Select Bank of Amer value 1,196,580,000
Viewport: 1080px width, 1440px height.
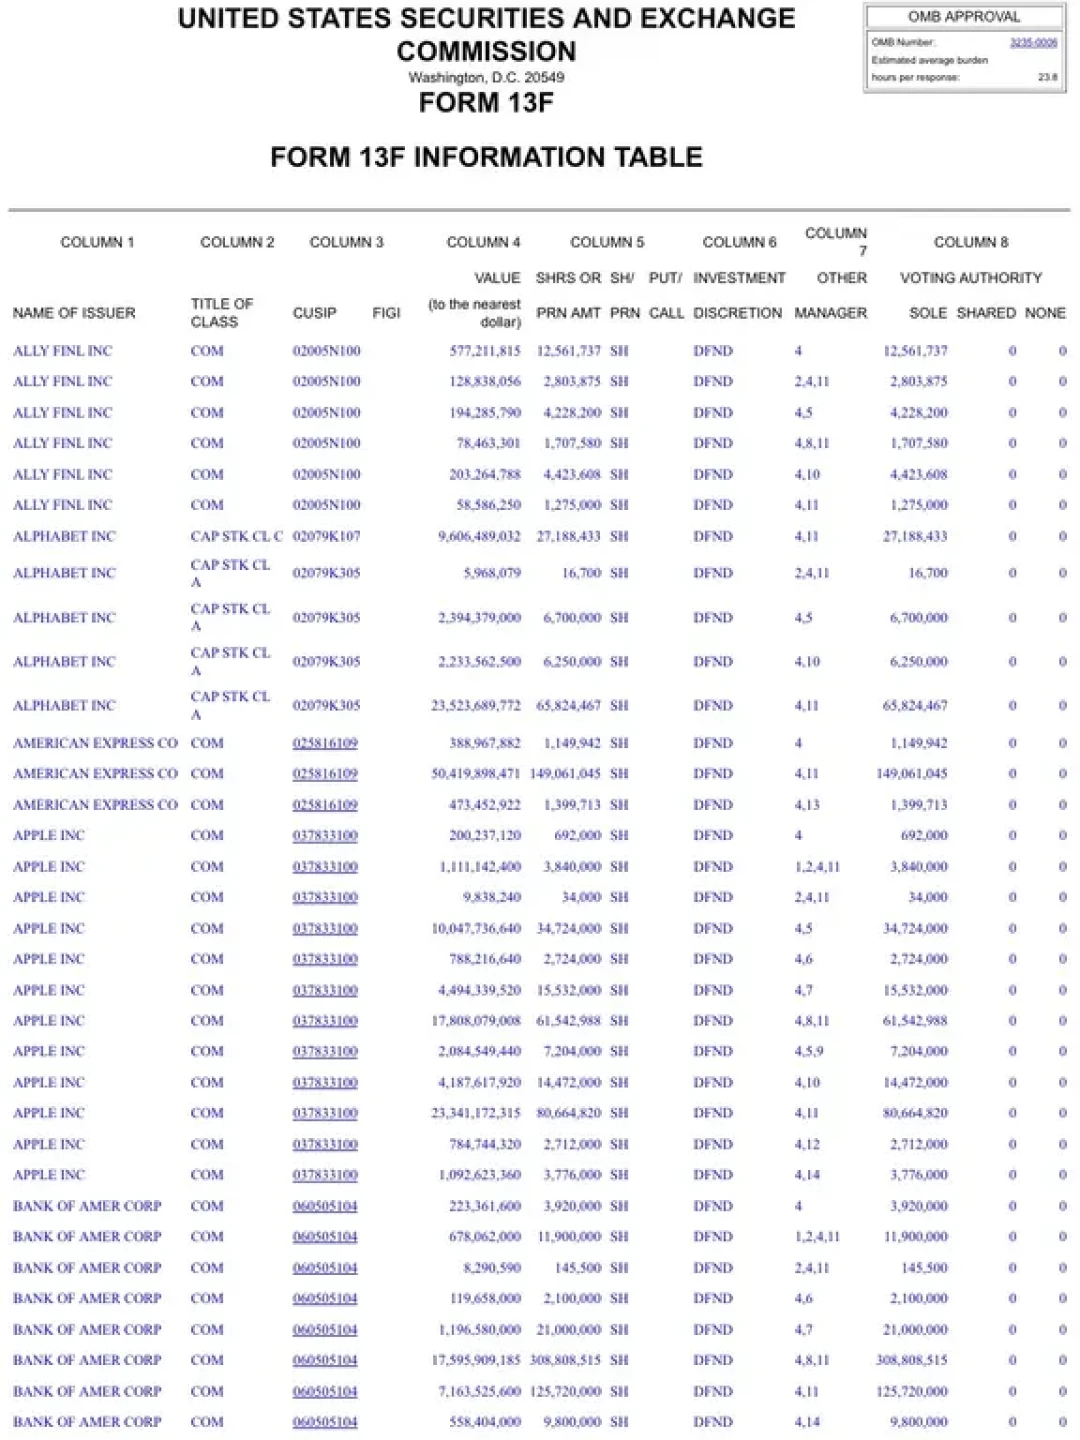(480, 1330)
